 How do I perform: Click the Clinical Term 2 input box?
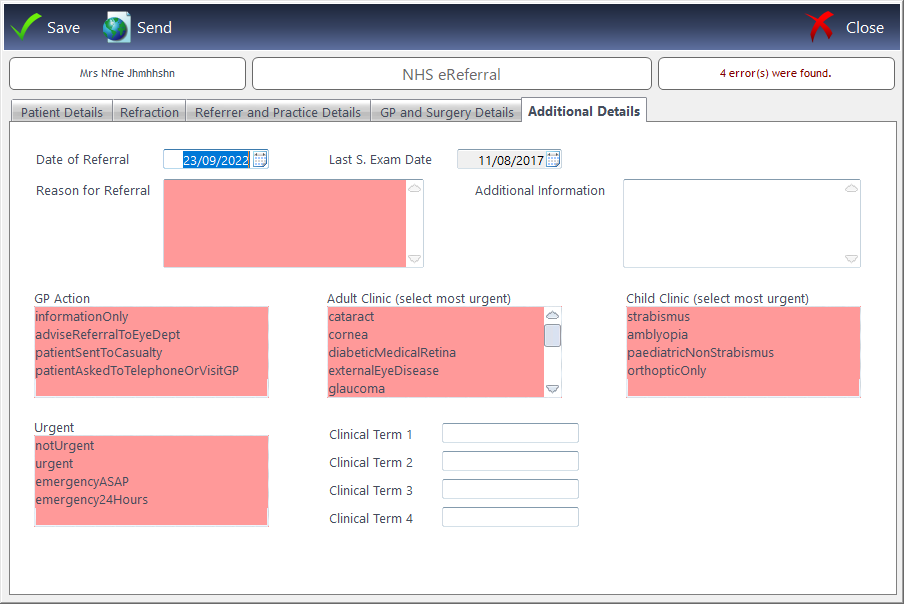pyautogui.click(x=510, y=461)
